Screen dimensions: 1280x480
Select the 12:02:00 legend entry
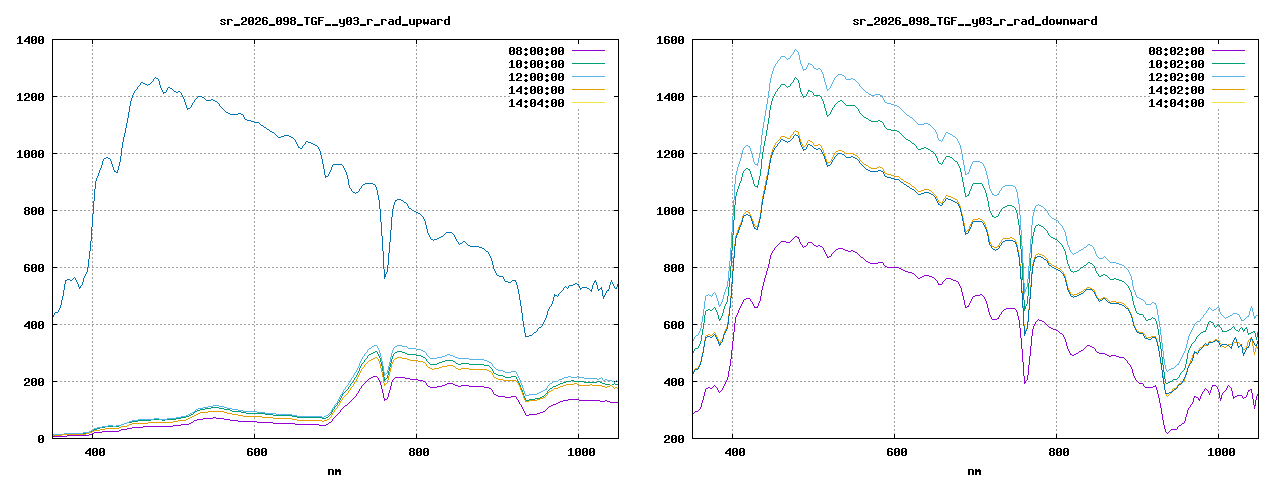click(x=1176, y=77)
